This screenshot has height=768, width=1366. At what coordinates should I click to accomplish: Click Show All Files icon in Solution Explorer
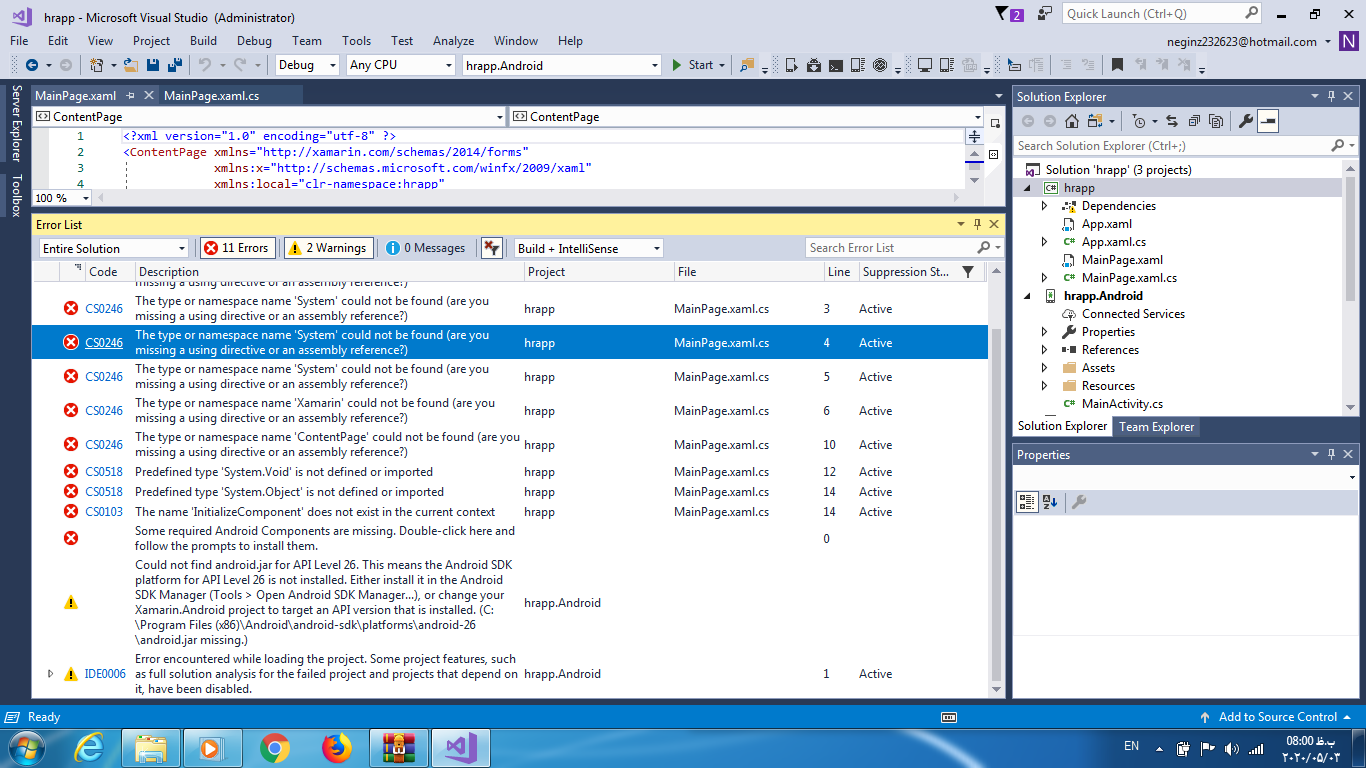[x=1216, y=121]
